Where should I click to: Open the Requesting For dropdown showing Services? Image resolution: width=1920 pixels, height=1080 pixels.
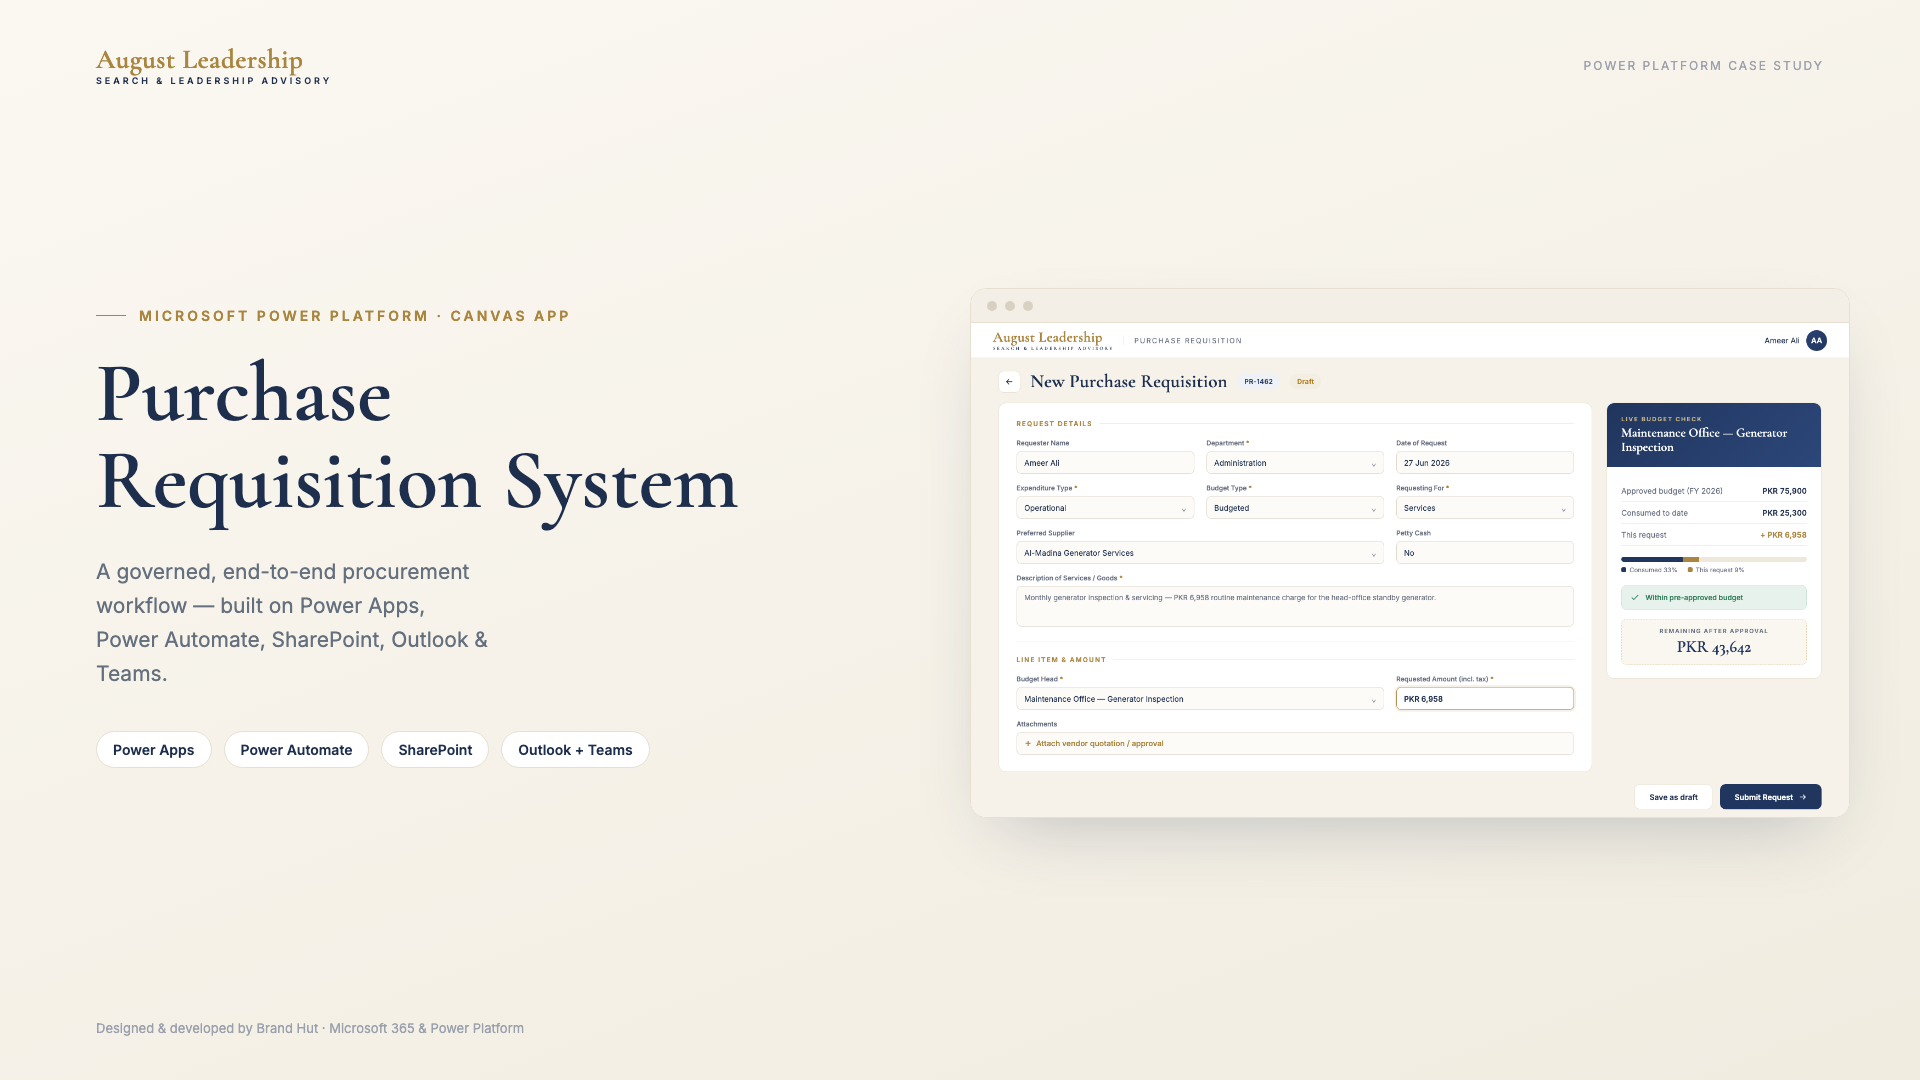point(1484,508)
